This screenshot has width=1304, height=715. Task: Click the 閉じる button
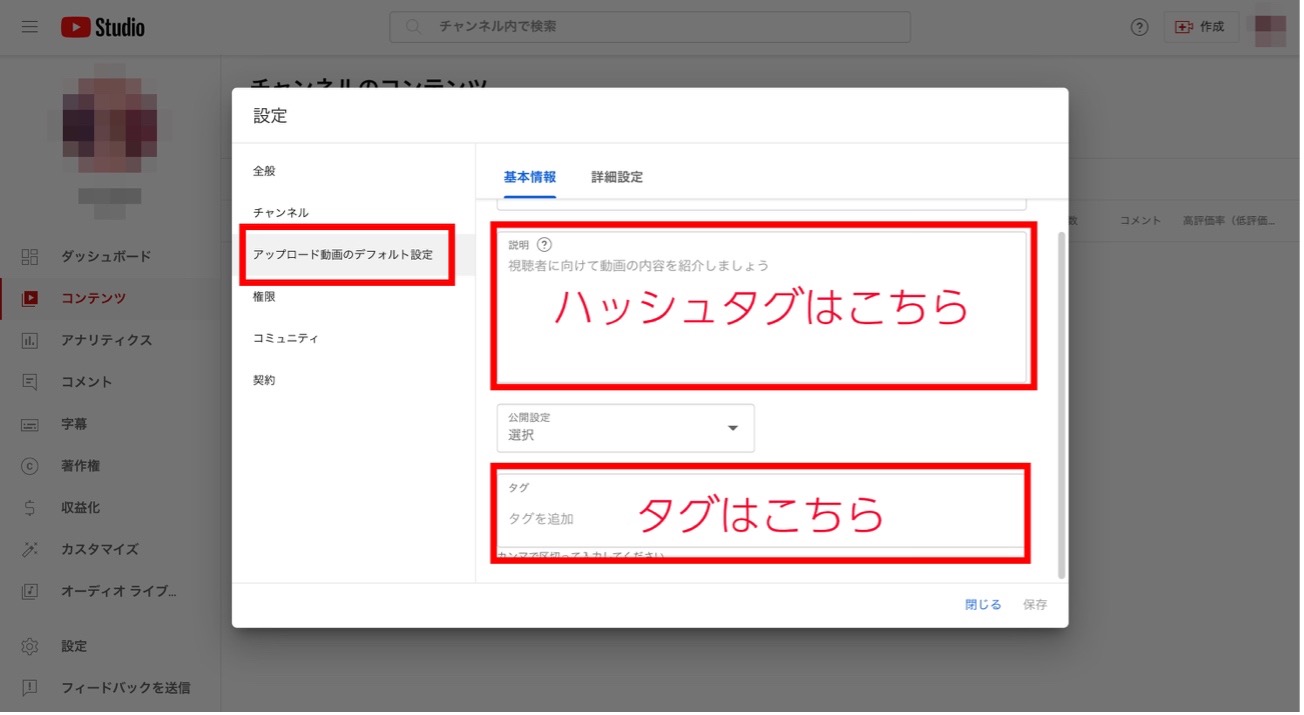983,605
